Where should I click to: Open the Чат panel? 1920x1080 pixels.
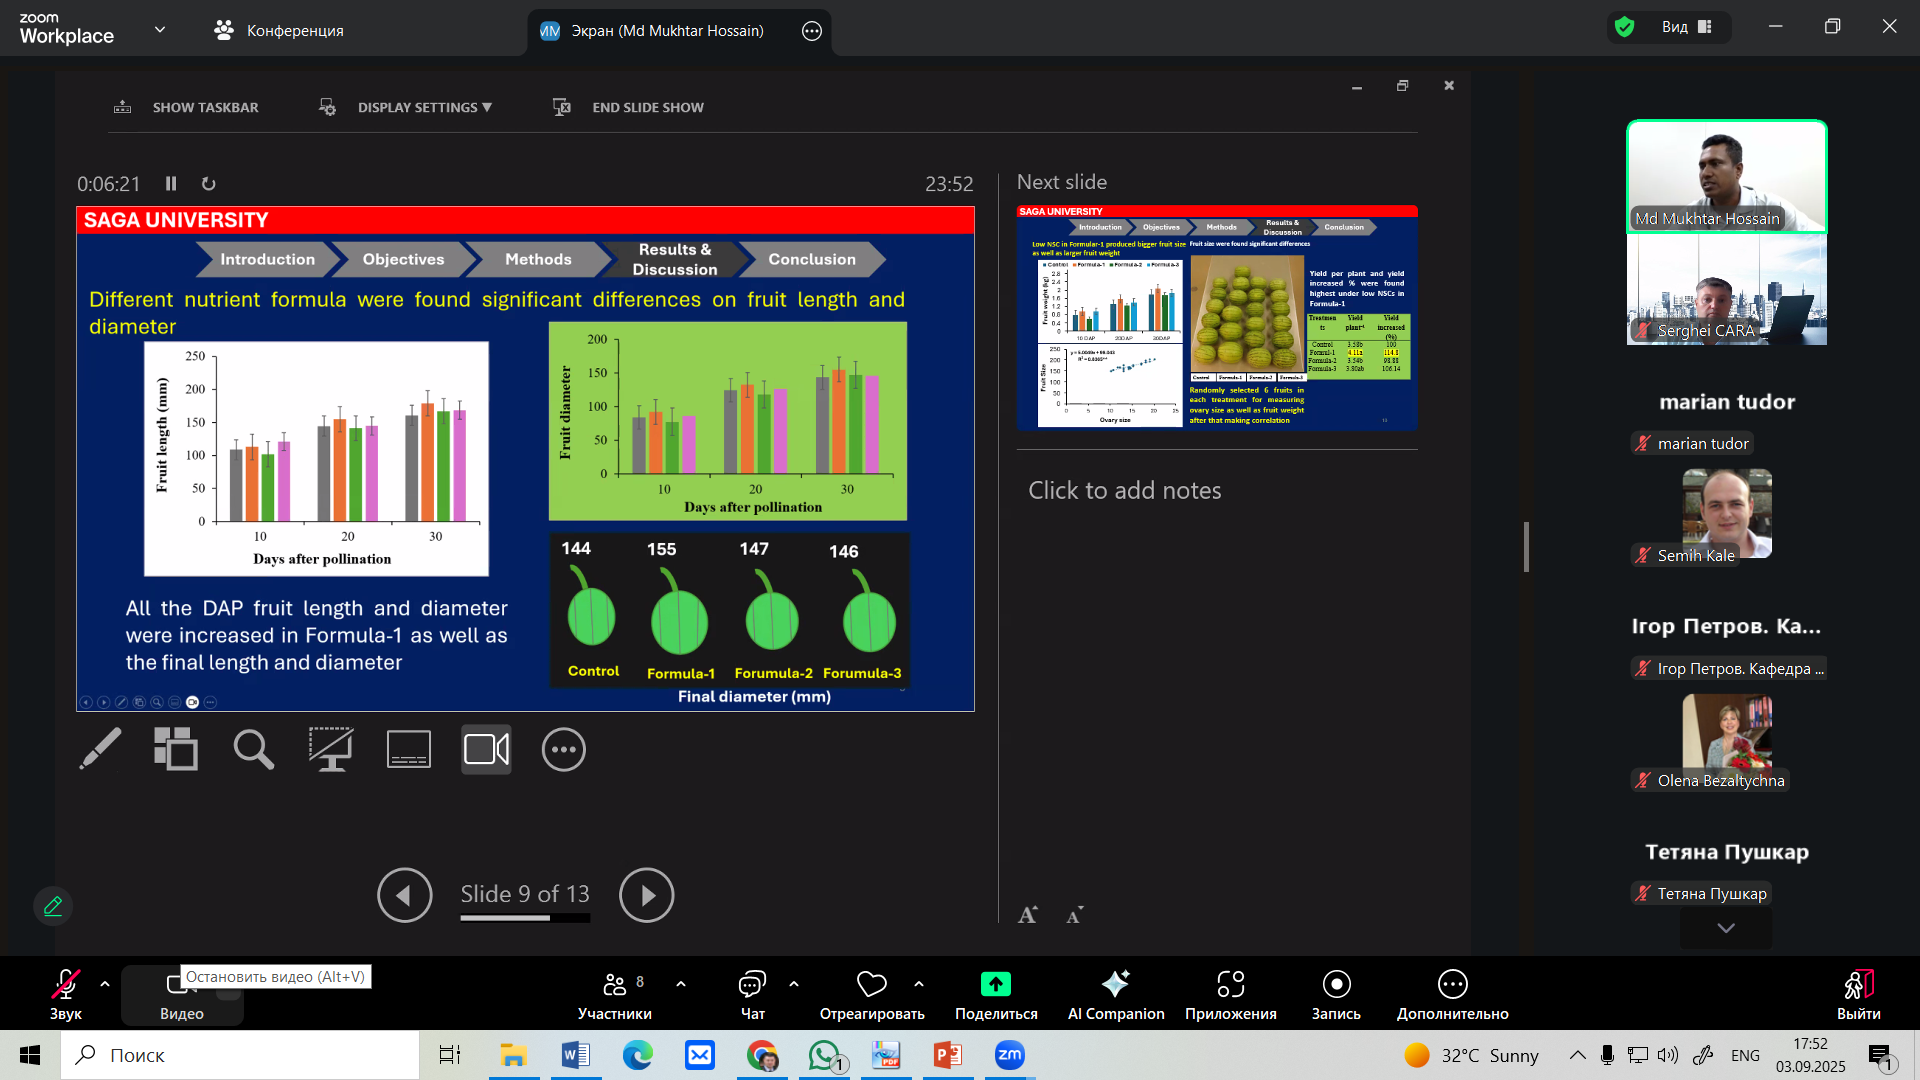coord(752,995)
